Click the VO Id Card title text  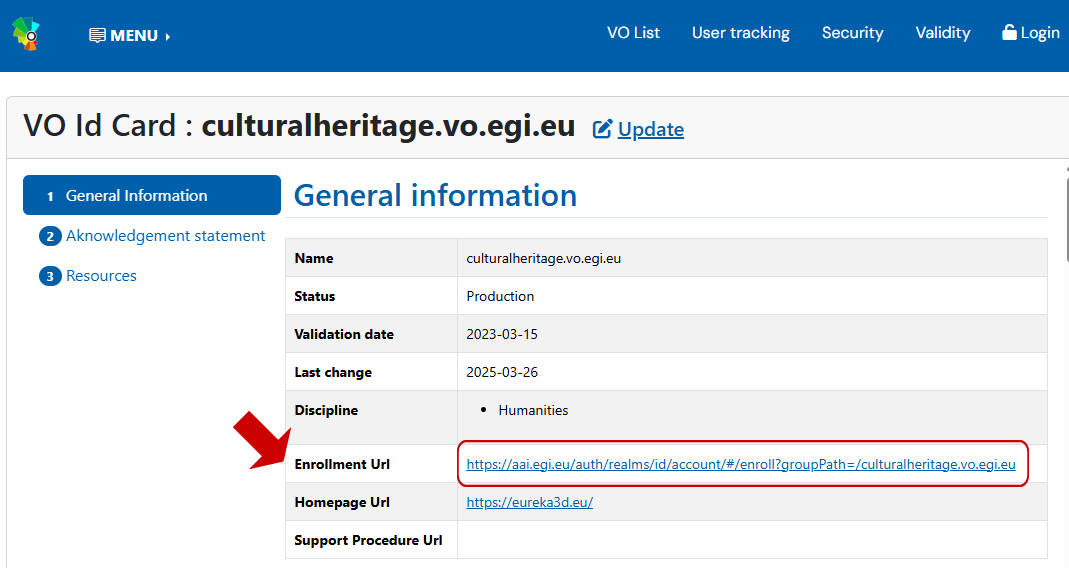pos(299,126)
